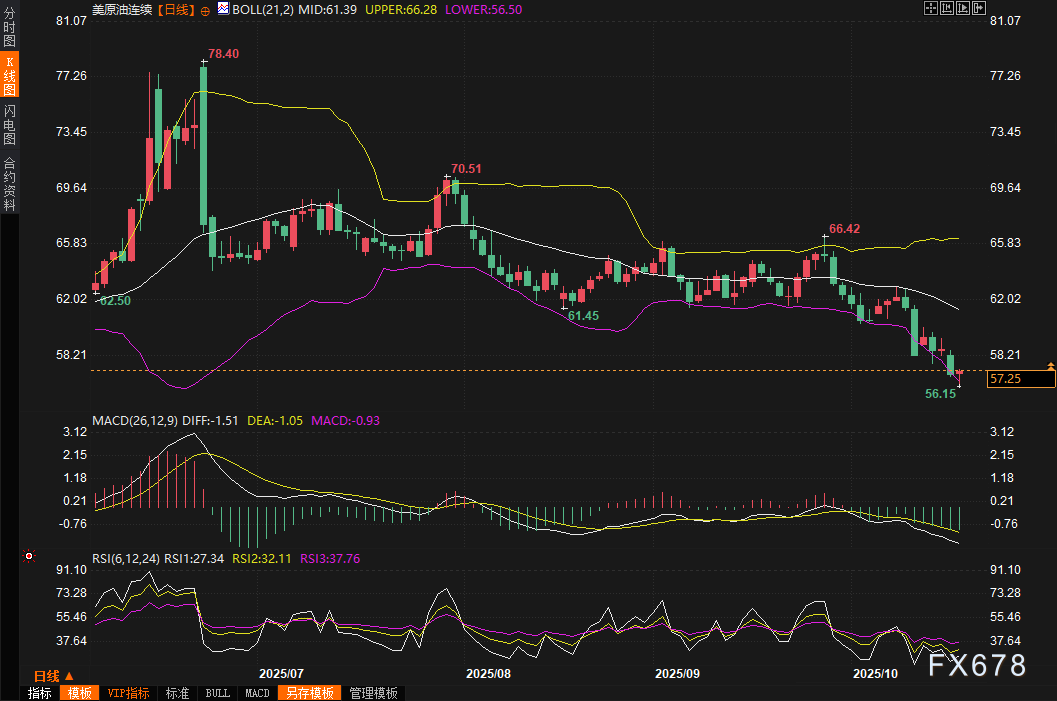The height and width of the screenshot is (701, 1057).
Task: Open the 分时图 sidebar tab
Action: click(x=9, y=27)
